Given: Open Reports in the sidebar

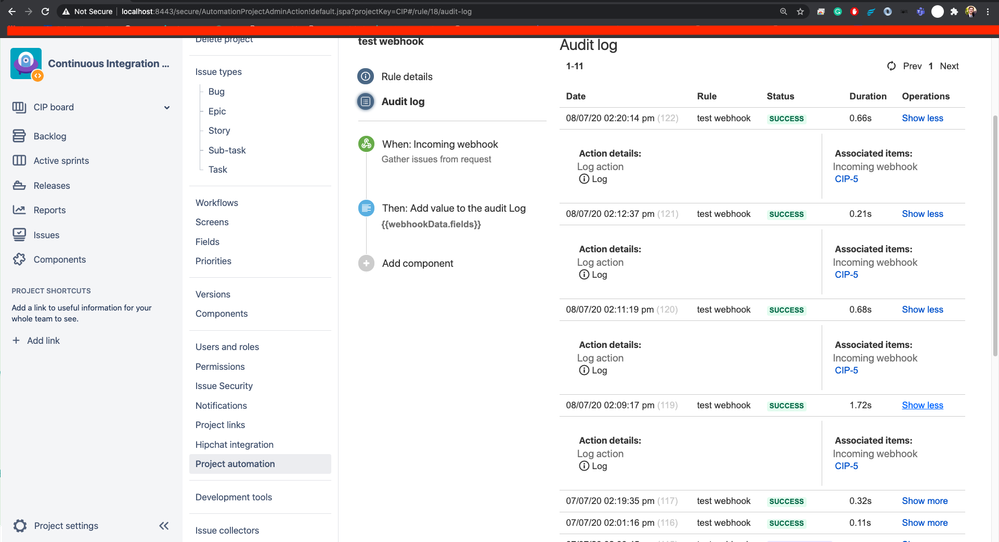Looking at the screenshot, I should click(49, 210).
